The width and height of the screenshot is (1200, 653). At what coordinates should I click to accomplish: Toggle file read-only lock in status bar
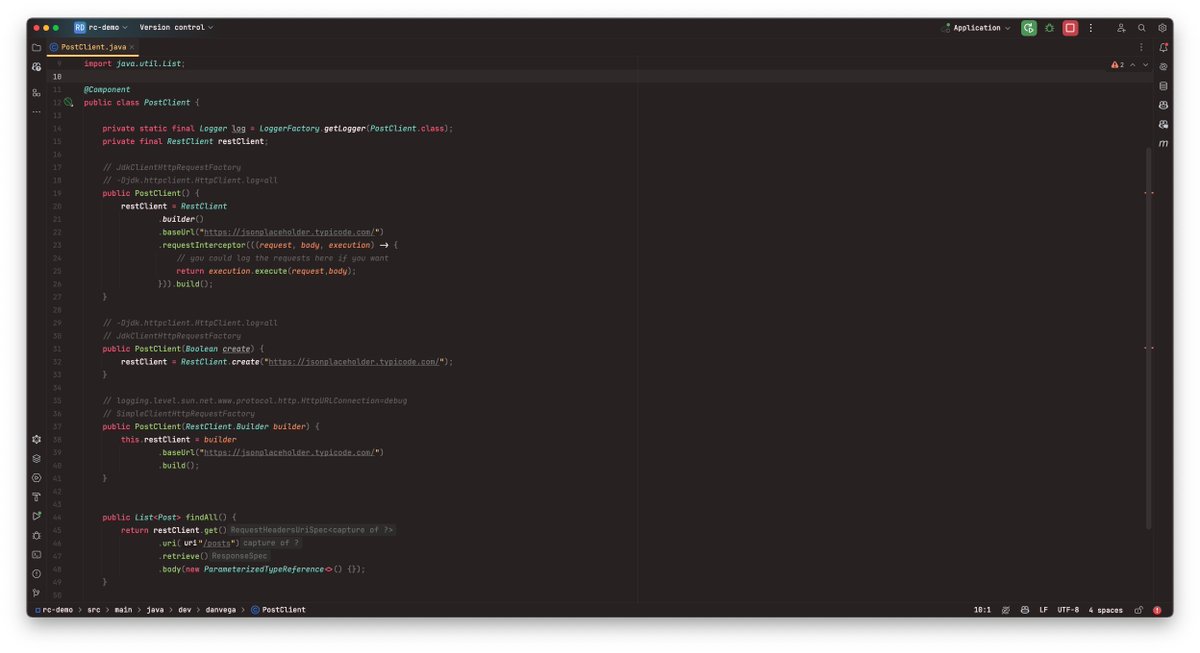(1140, 610)
